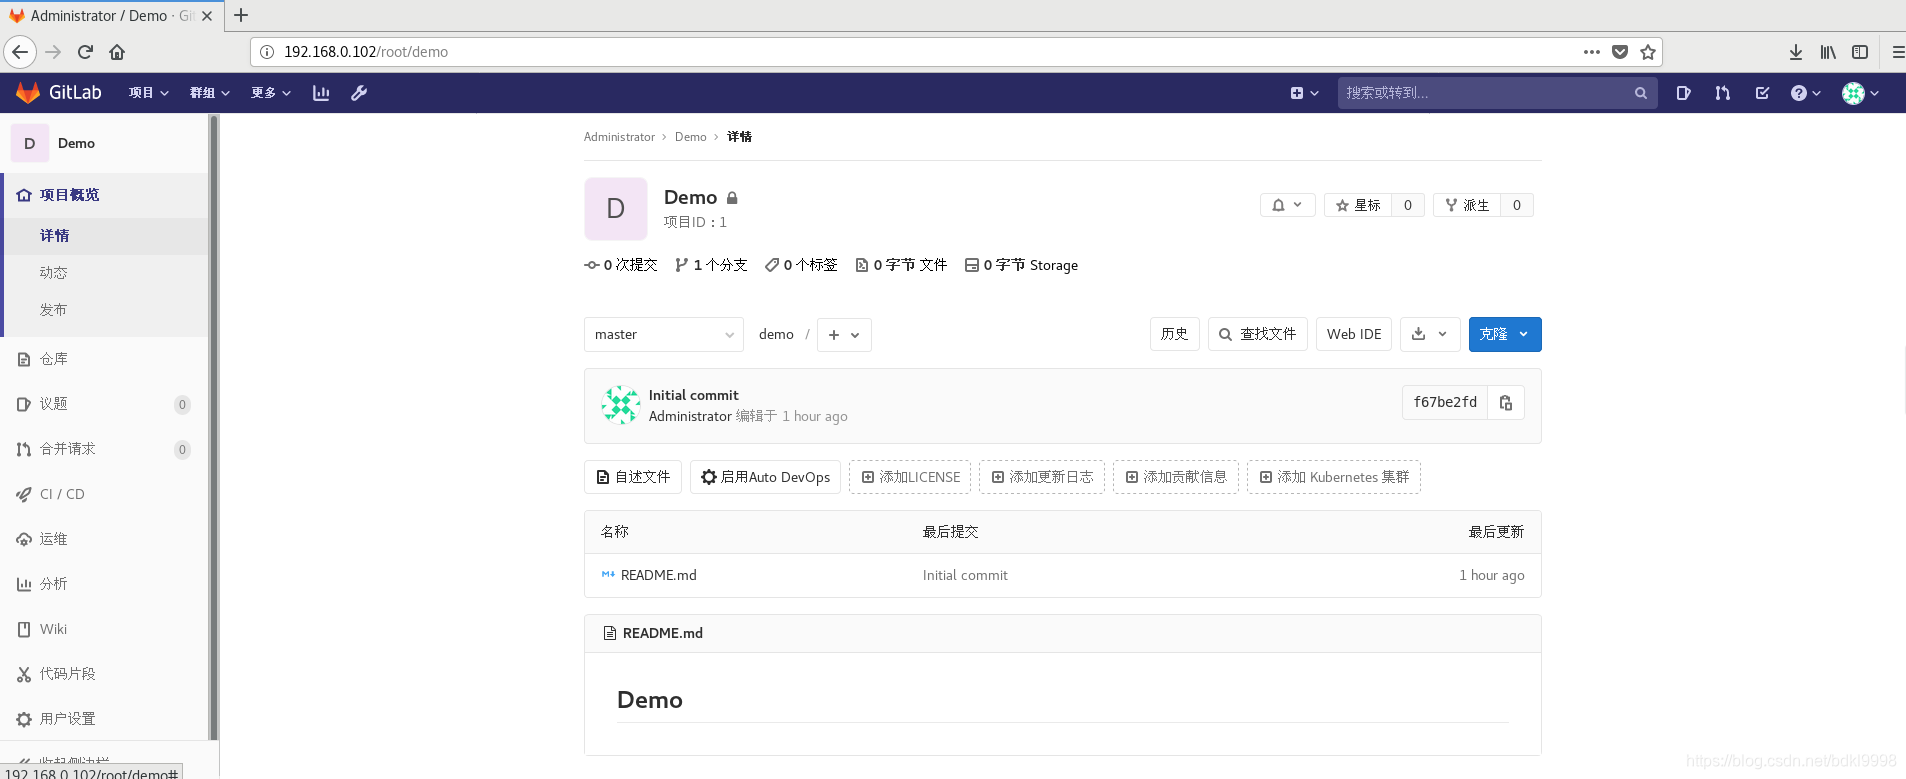Open 议题 issues in the sidebar
The image size is (1906, 779).
coord(104,404)
